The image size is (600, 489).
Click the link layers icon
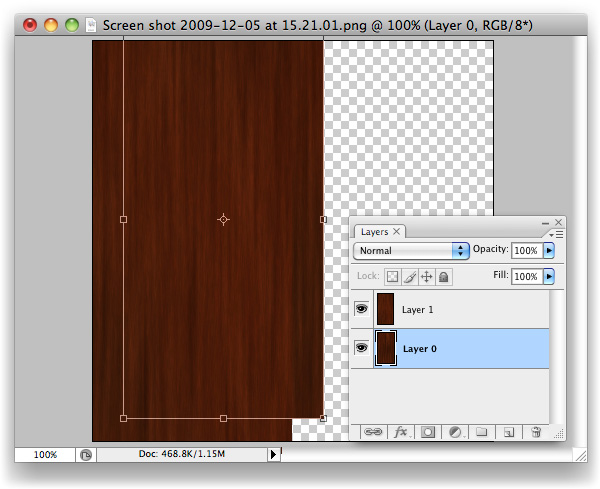click(373, 432)
